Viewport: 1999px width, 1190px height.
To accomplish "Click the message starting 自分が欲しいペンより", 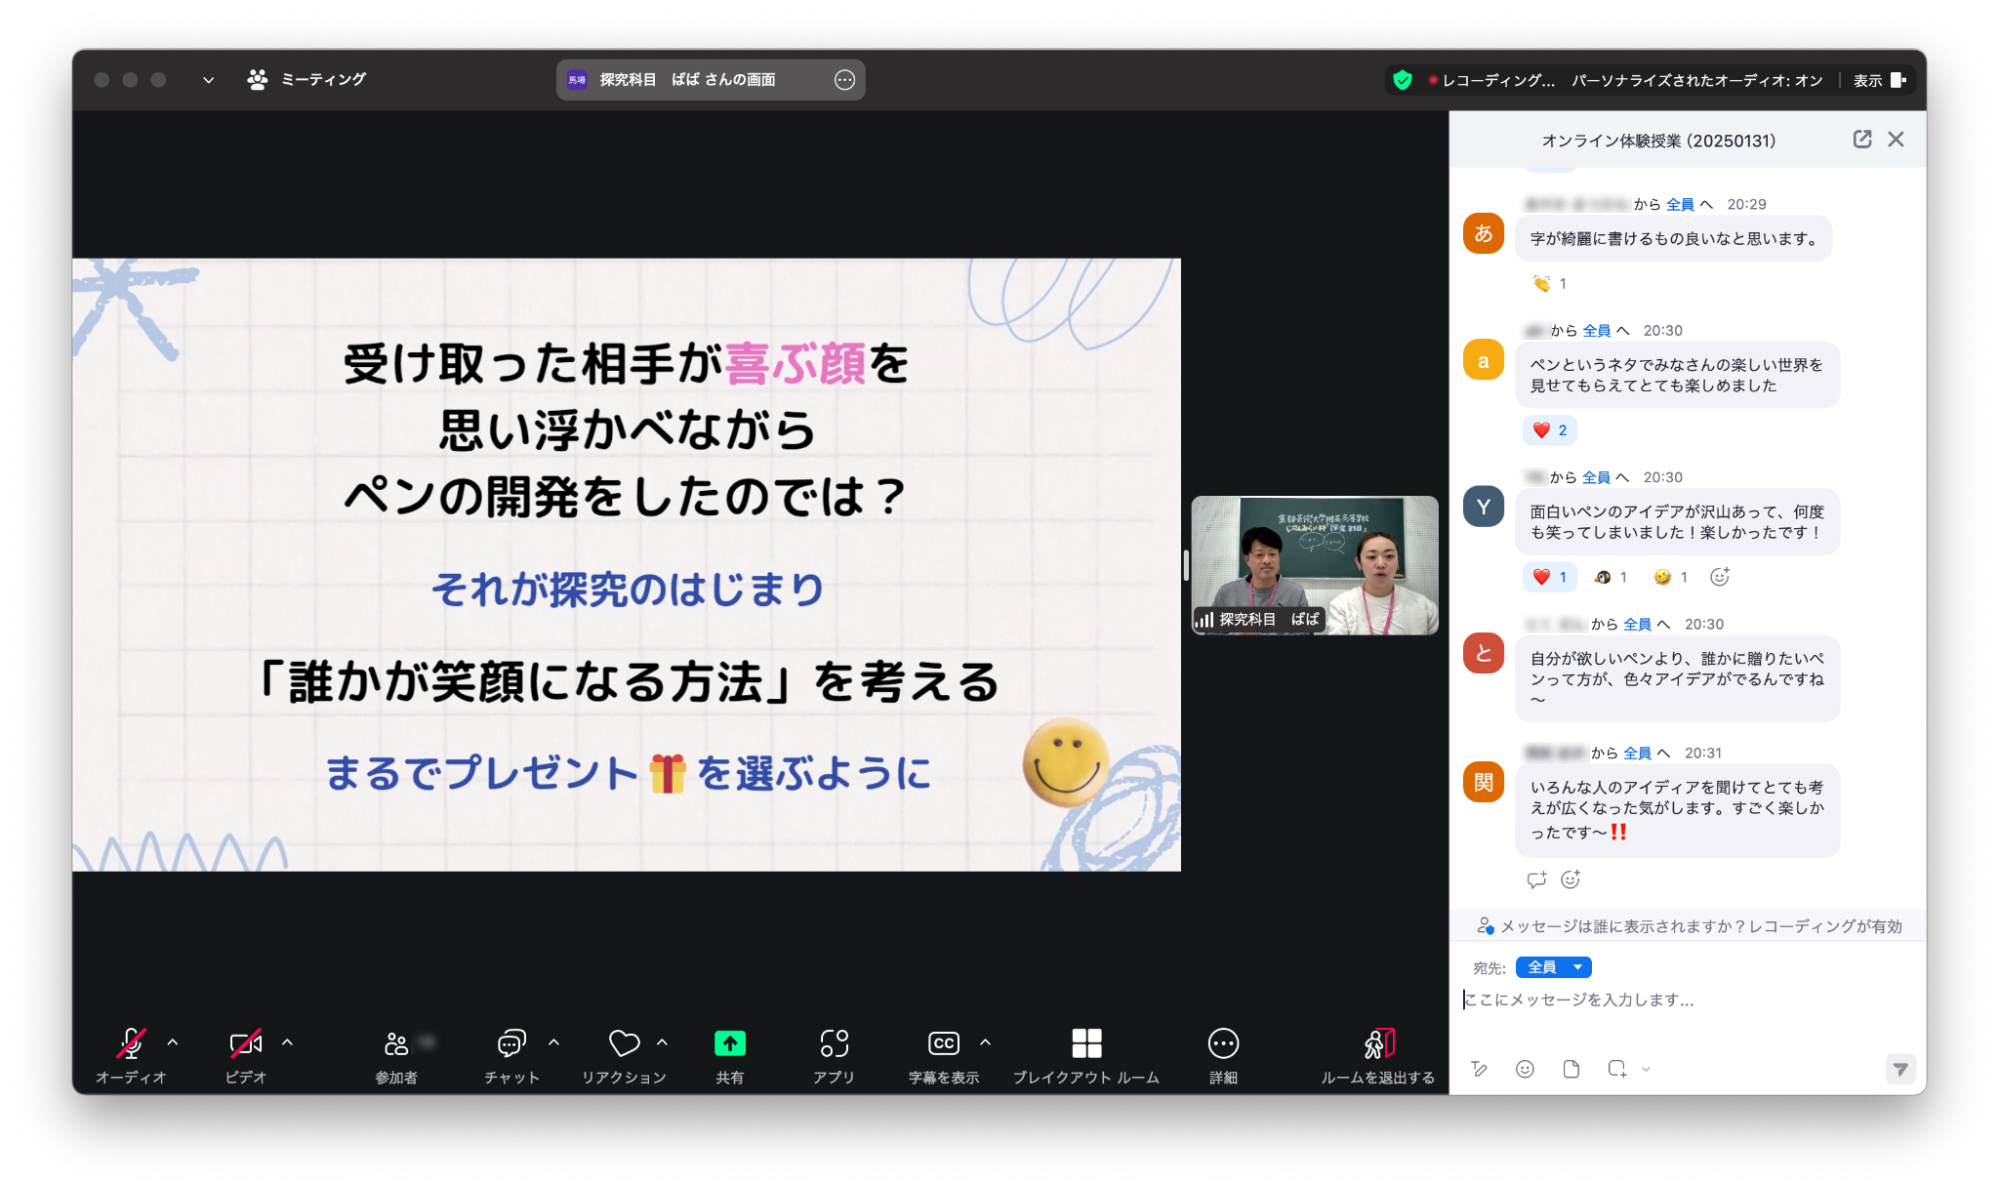I will coord(1677,679).
